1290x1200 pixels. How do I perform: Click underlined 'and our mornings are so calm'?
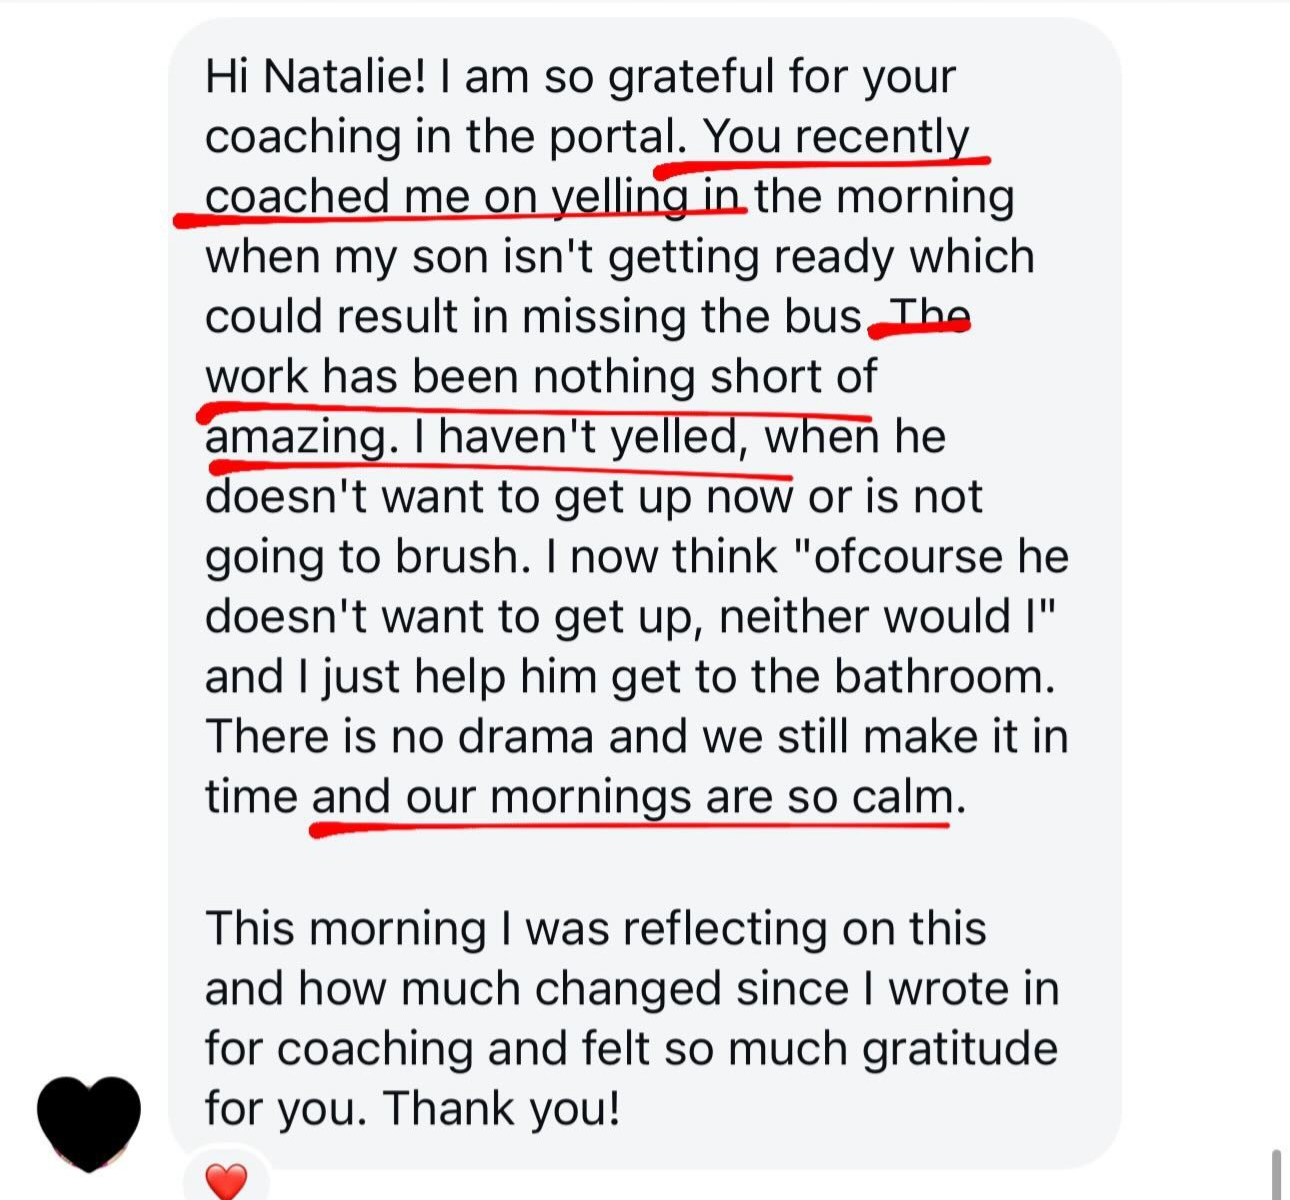[x=632, y=797]
